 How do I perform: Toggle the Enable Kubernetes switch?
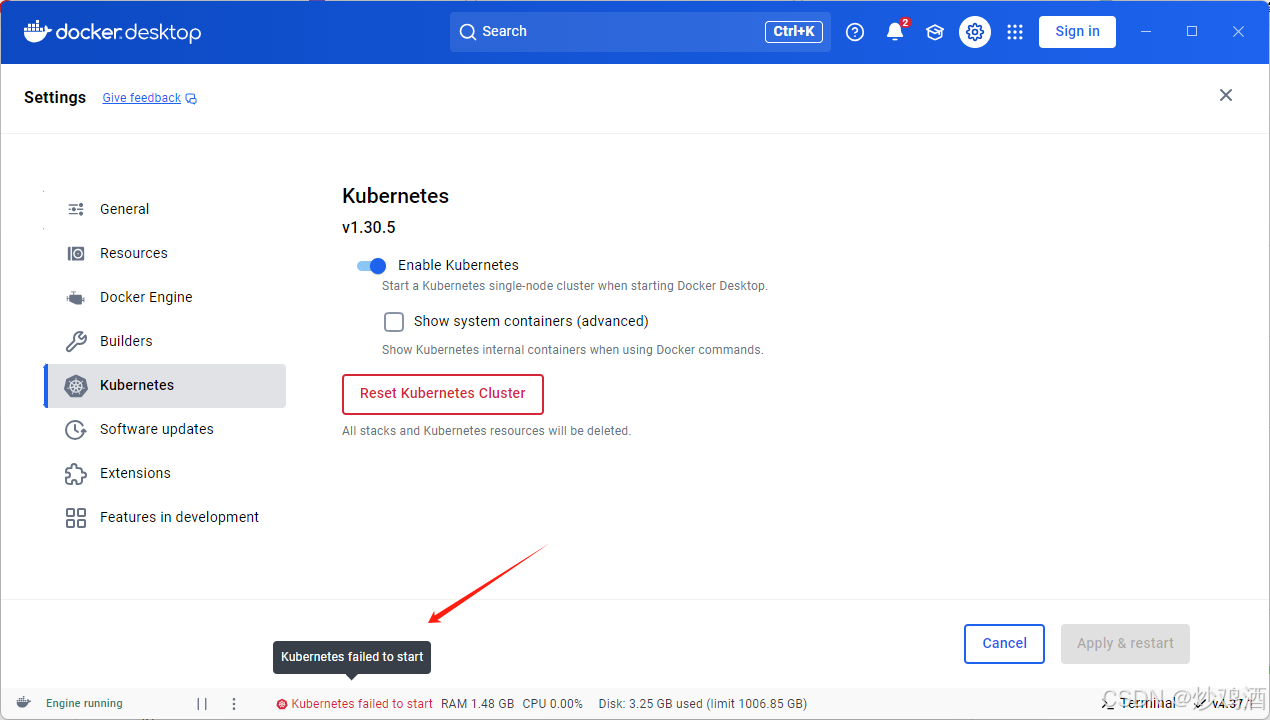(x=371, y=266)
